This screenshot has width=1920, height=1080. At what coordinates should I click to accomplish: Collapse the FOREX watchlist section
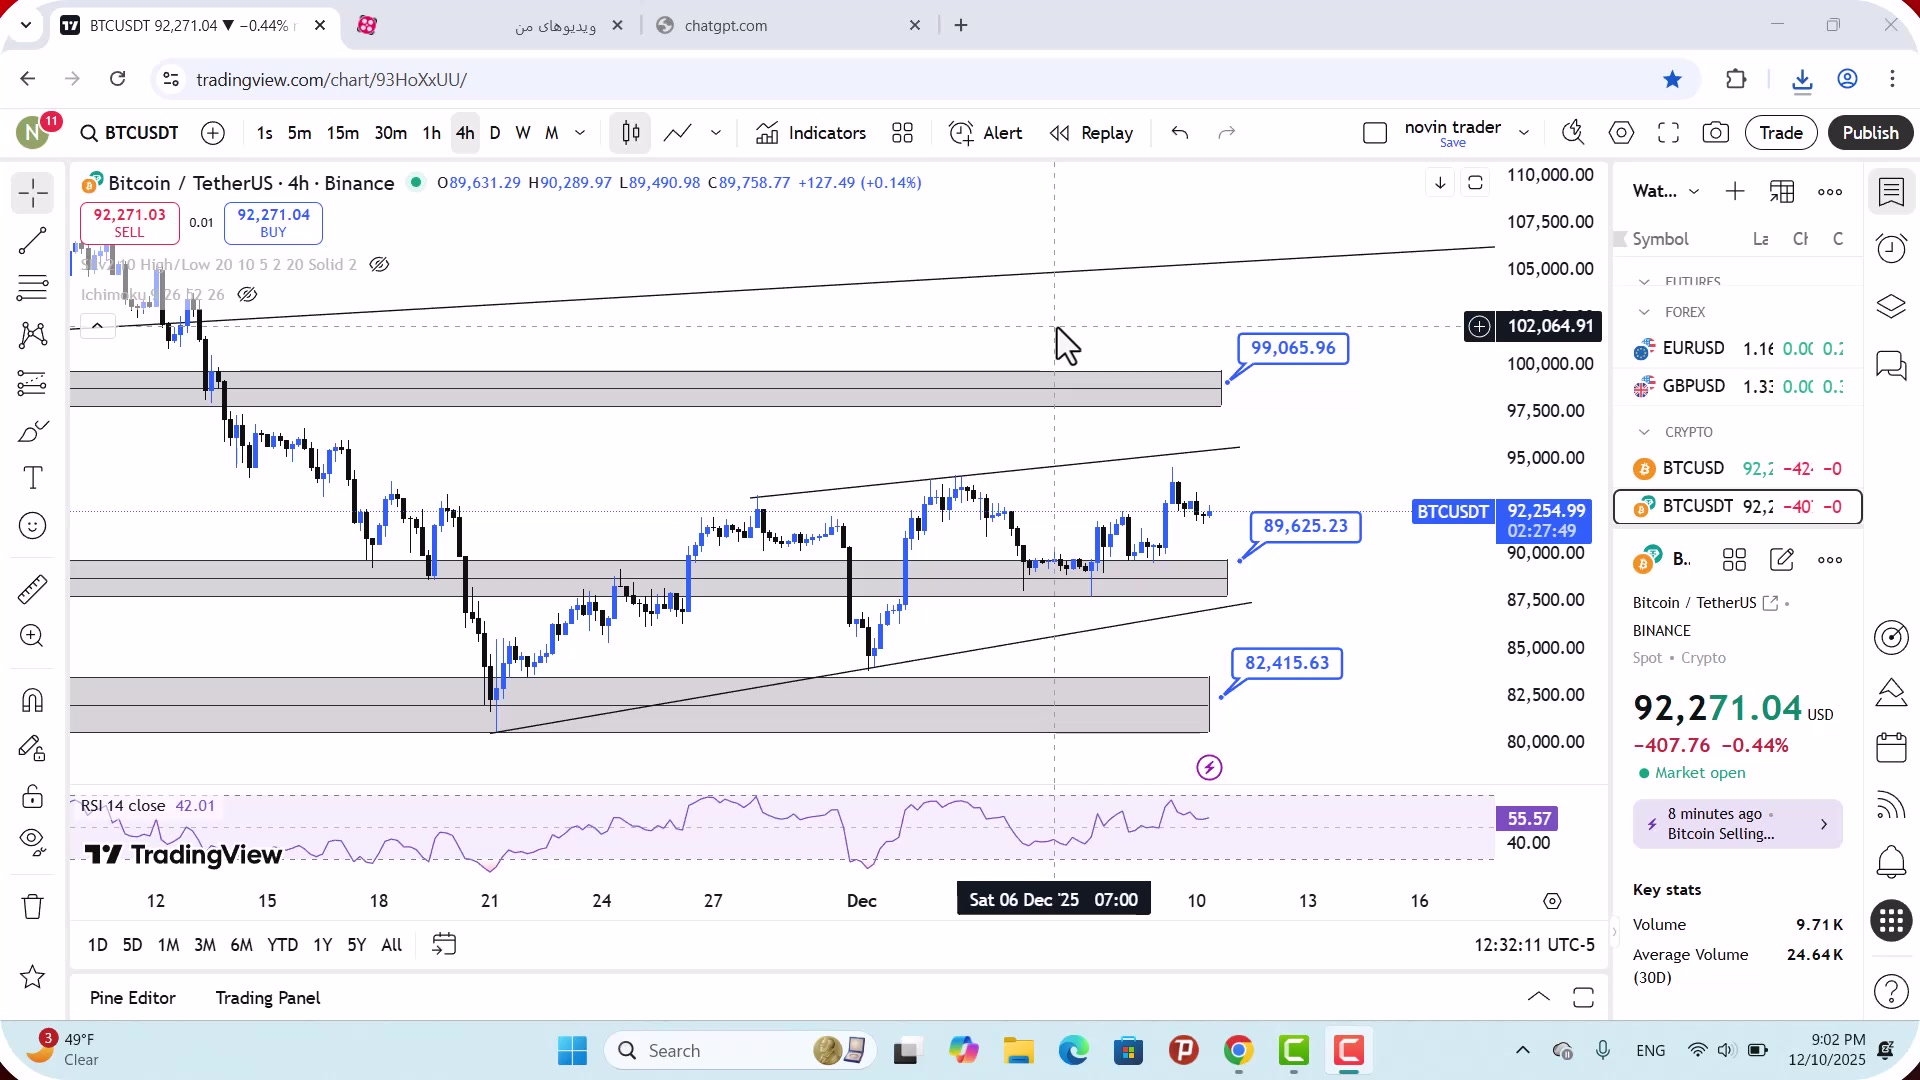point(1644,313)
